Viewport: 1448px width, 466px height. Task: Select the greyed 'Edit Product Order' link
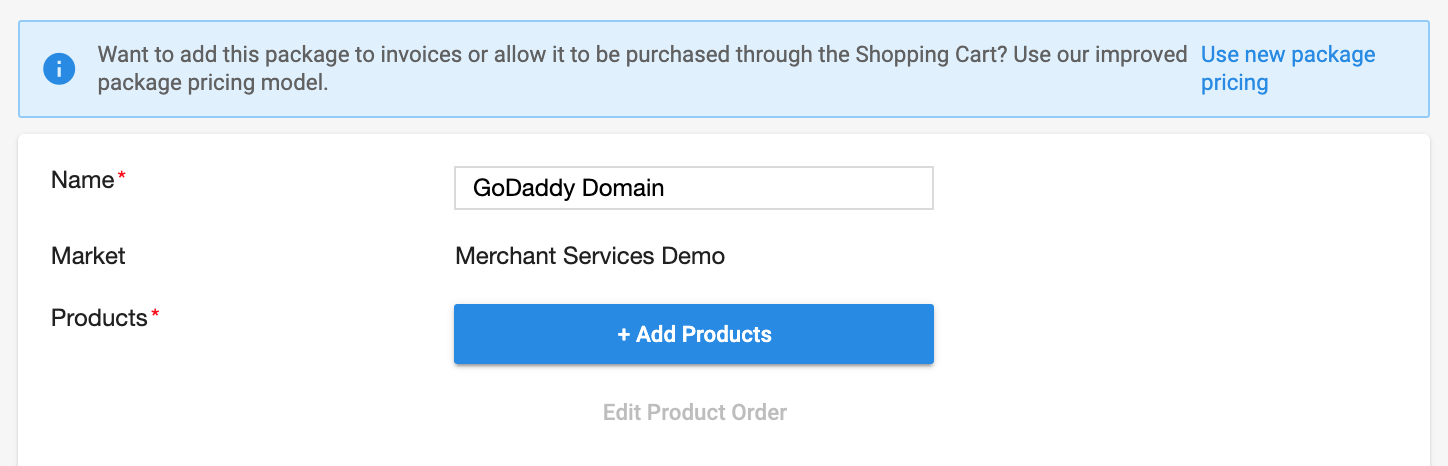tap(694, 412)
